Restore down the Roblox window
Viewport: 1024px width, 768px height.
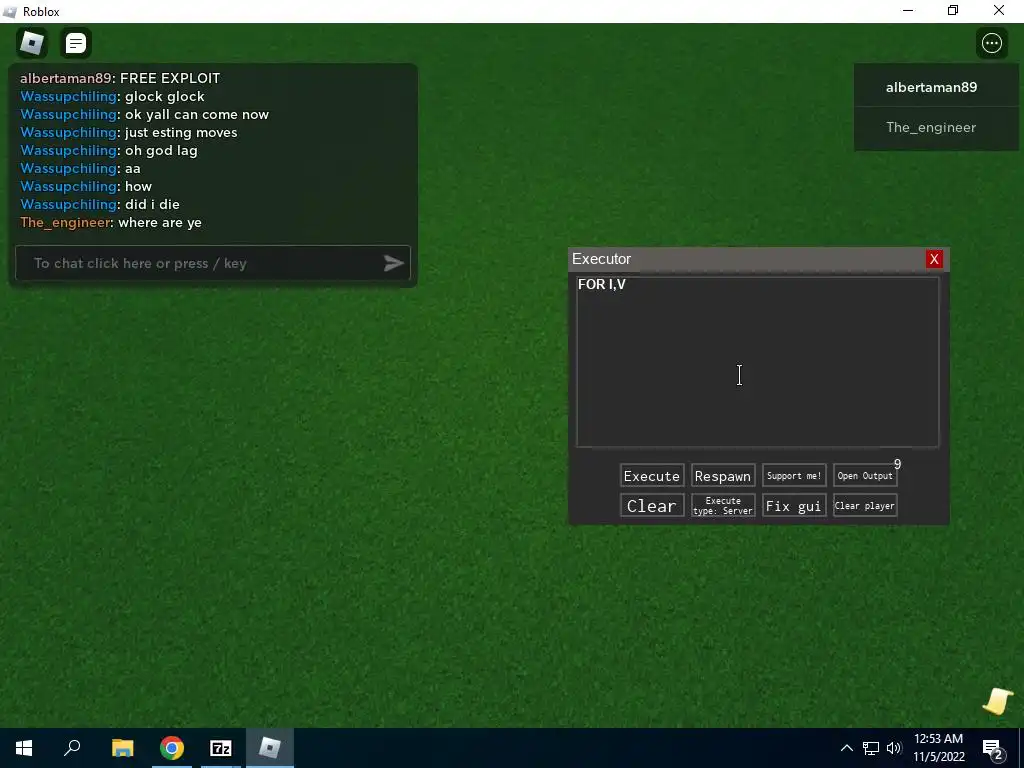tap(953, 10)
